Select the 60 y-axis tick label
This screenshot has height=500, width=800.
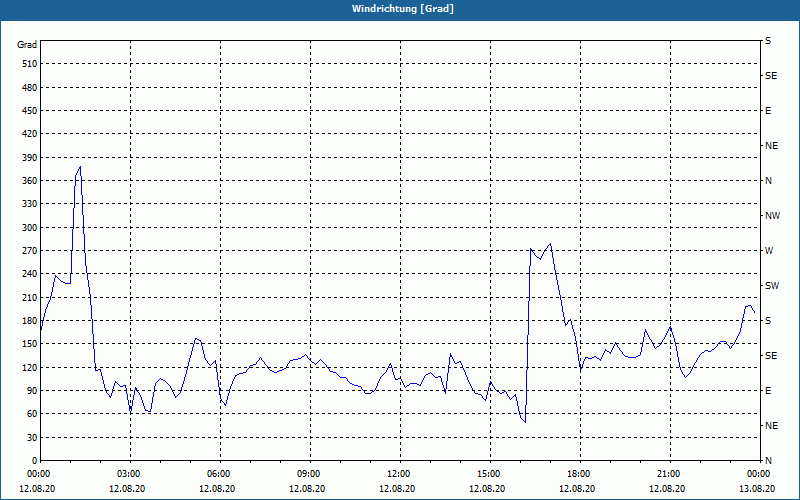pos(32,414)
